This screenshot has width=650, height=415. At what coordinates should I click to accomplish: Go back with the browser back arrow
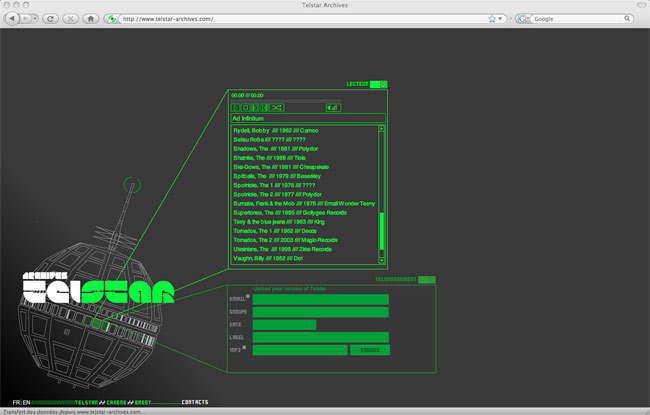(12, 18)
